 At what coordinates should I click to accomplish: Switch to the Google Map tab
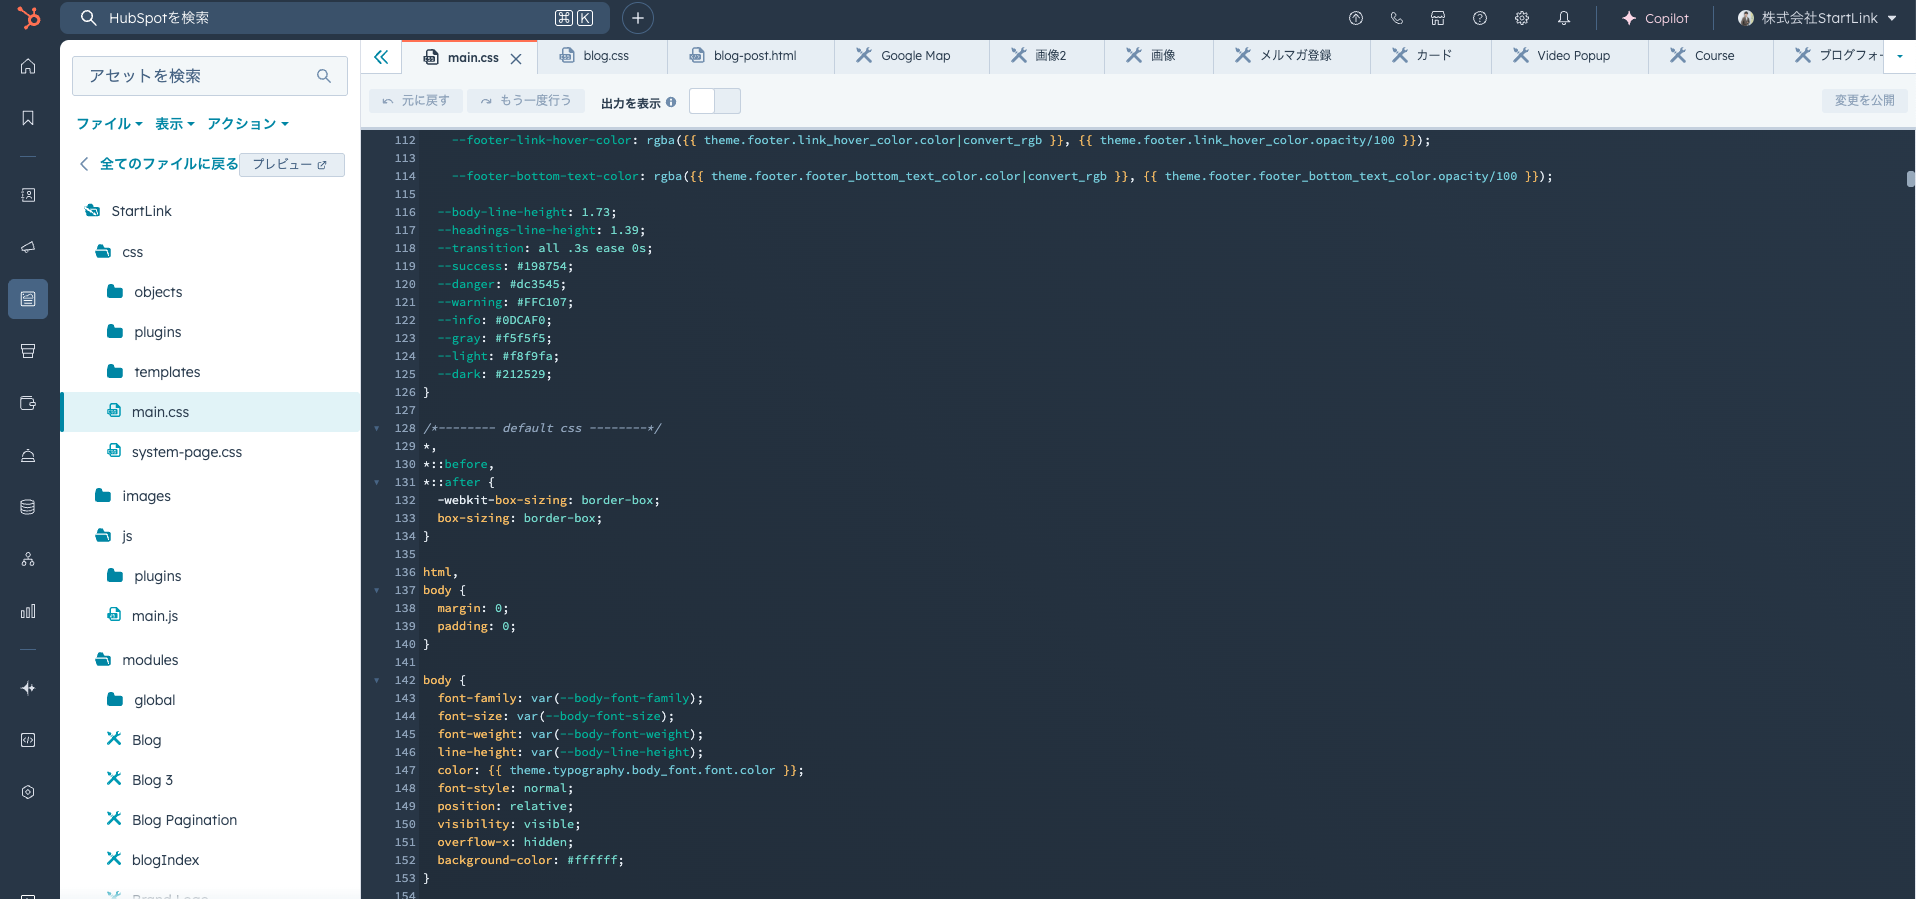click(914, 56)
